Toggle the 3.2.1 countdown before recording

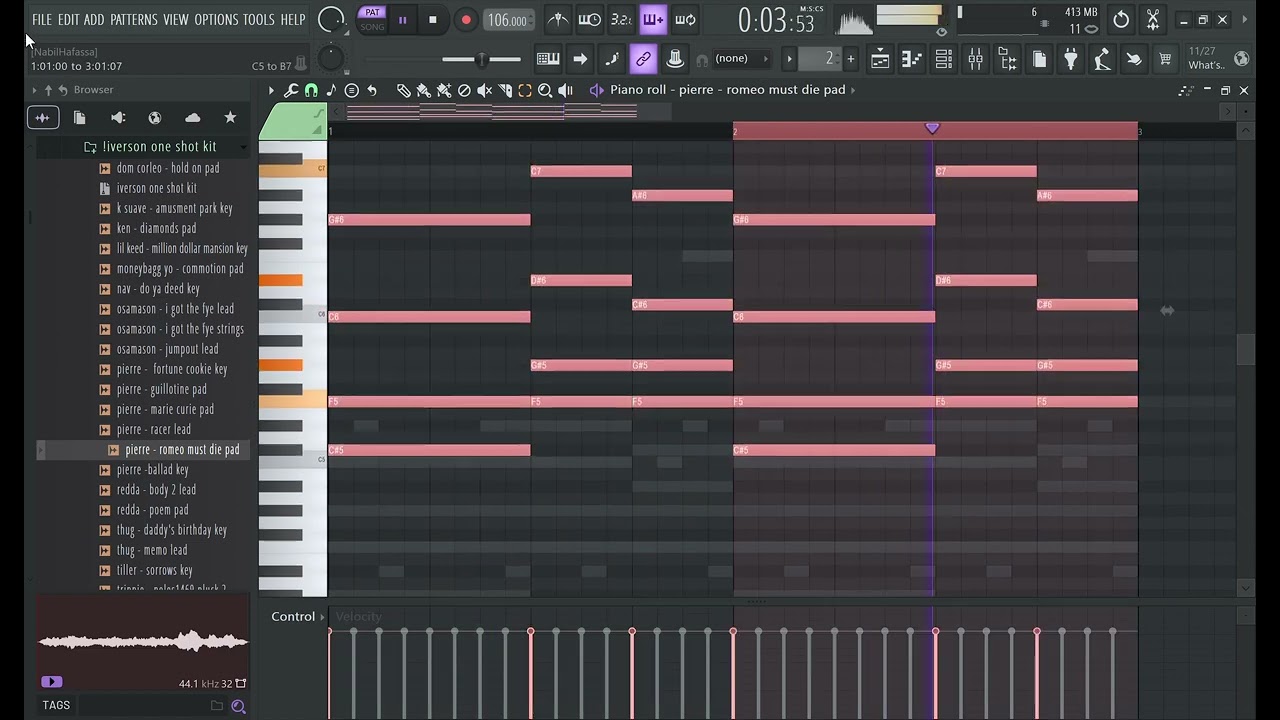point(621,19)
